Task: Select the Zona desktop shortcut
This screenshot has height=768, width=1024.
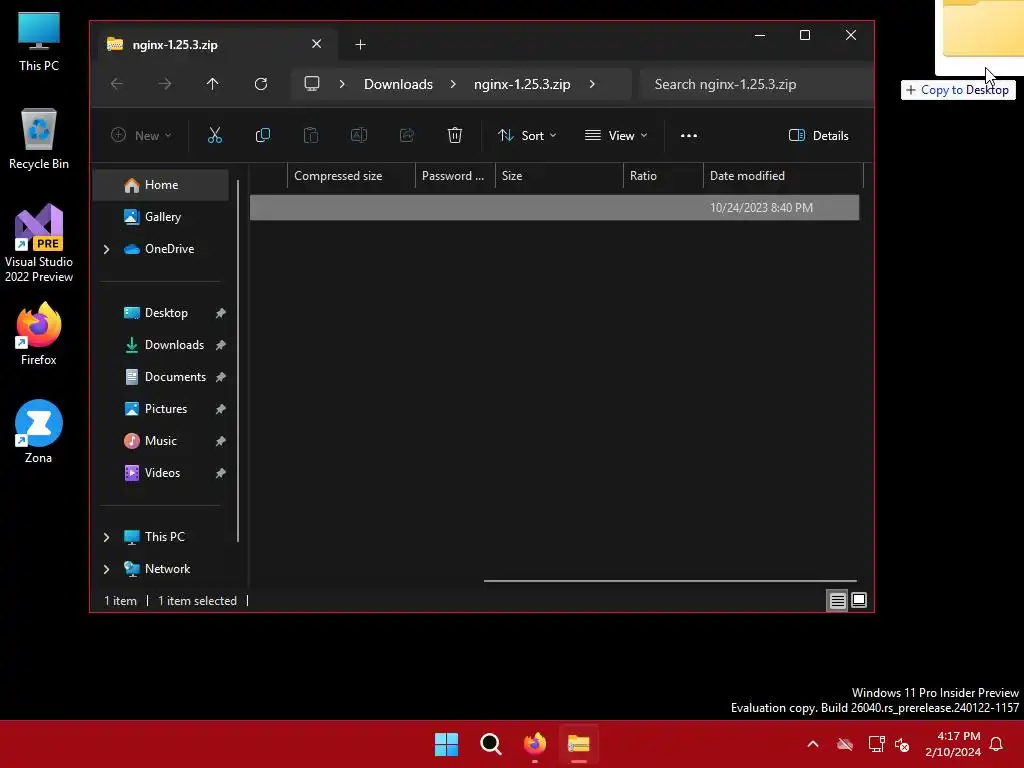Action: tap(39, 432)
